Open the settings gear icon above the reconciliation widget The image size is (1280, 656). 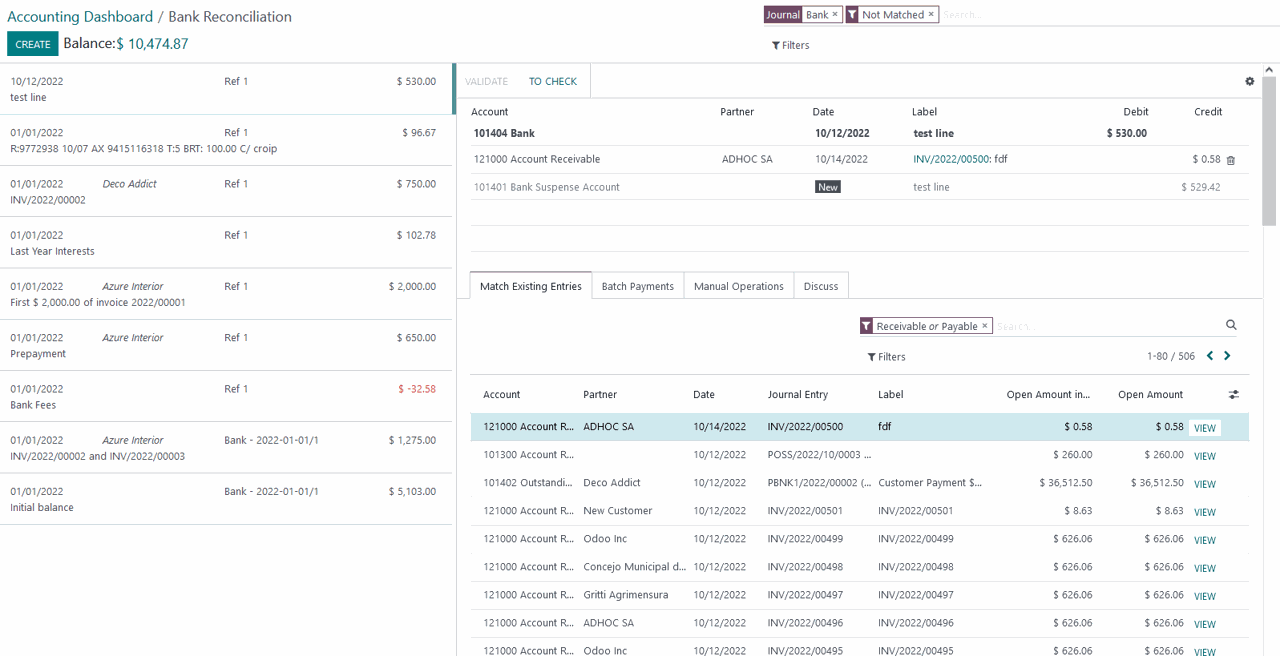[1249, 81]
